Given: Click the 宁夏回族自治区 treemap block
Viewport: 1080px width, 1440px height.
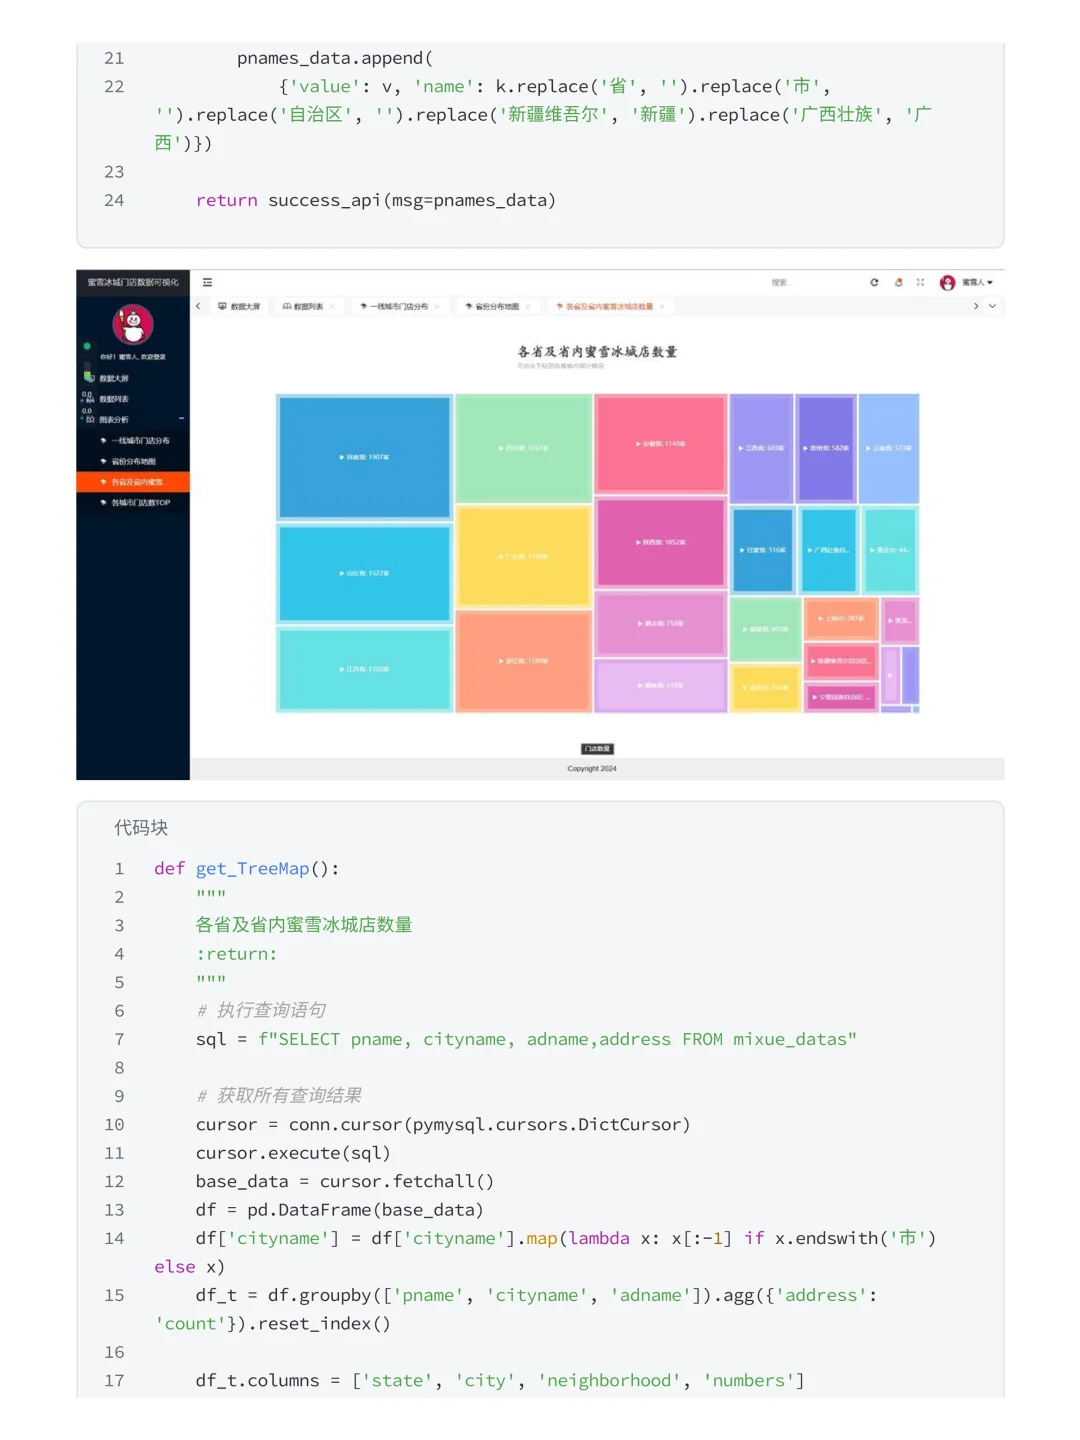Looking at the screenshot, I should [x=841, y=696].
